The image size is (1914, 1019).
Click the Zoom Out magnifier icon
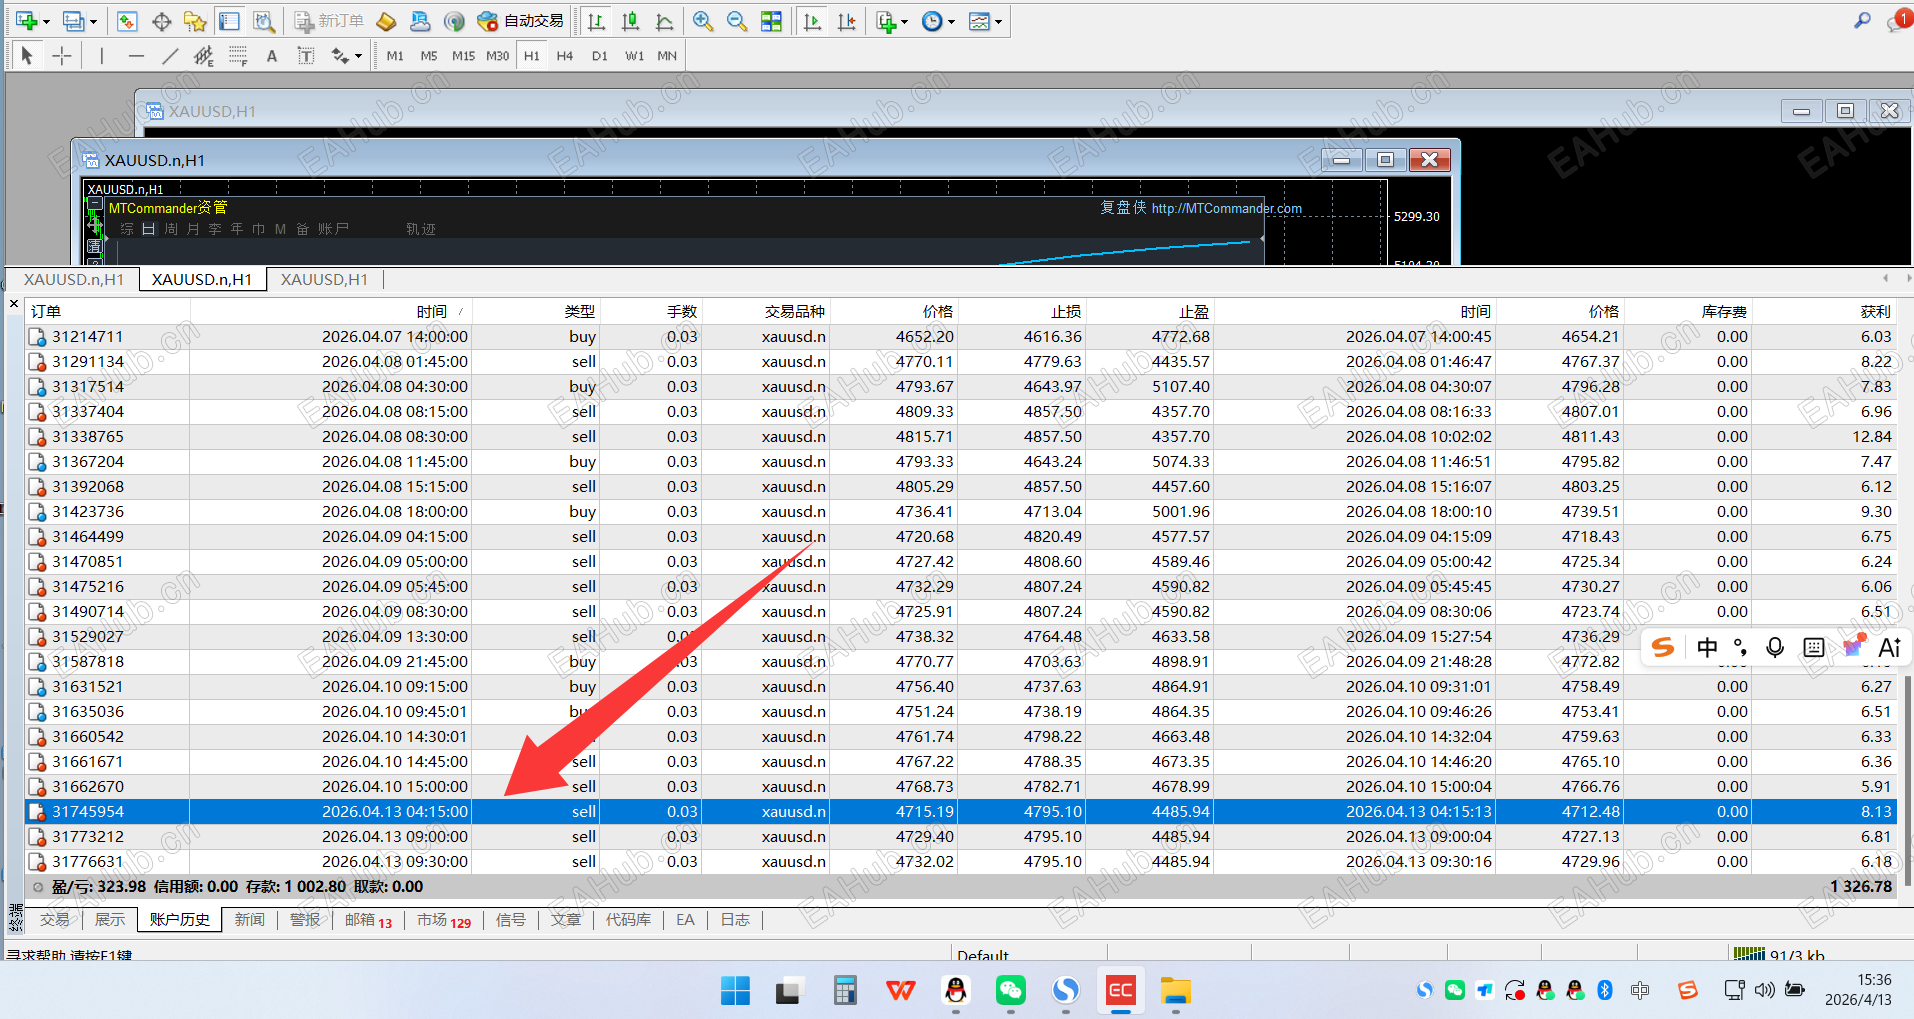(x=737, y=21)
